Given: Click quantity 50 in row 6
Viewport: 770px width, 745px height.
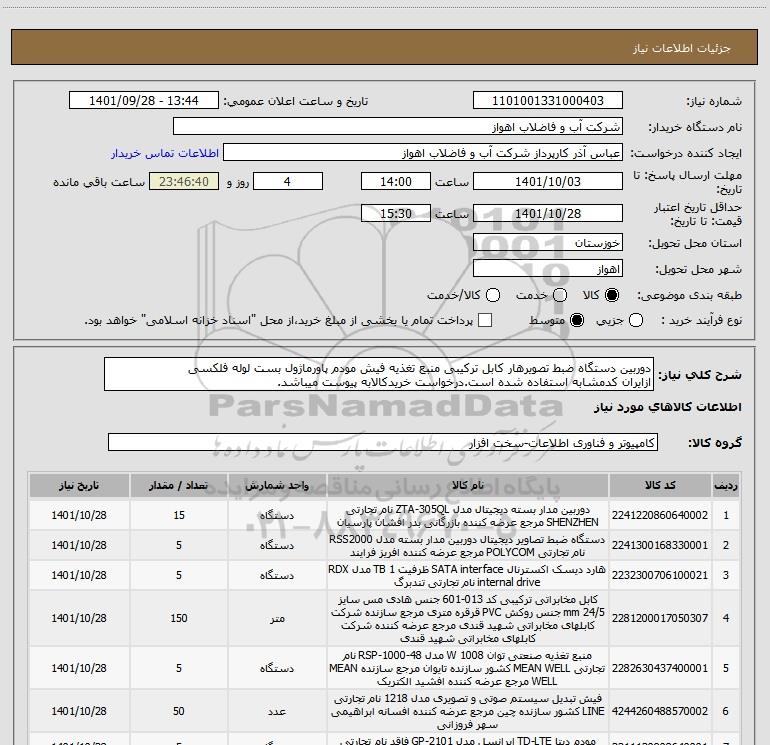Looking at the screenshot, I should (179, 711).
